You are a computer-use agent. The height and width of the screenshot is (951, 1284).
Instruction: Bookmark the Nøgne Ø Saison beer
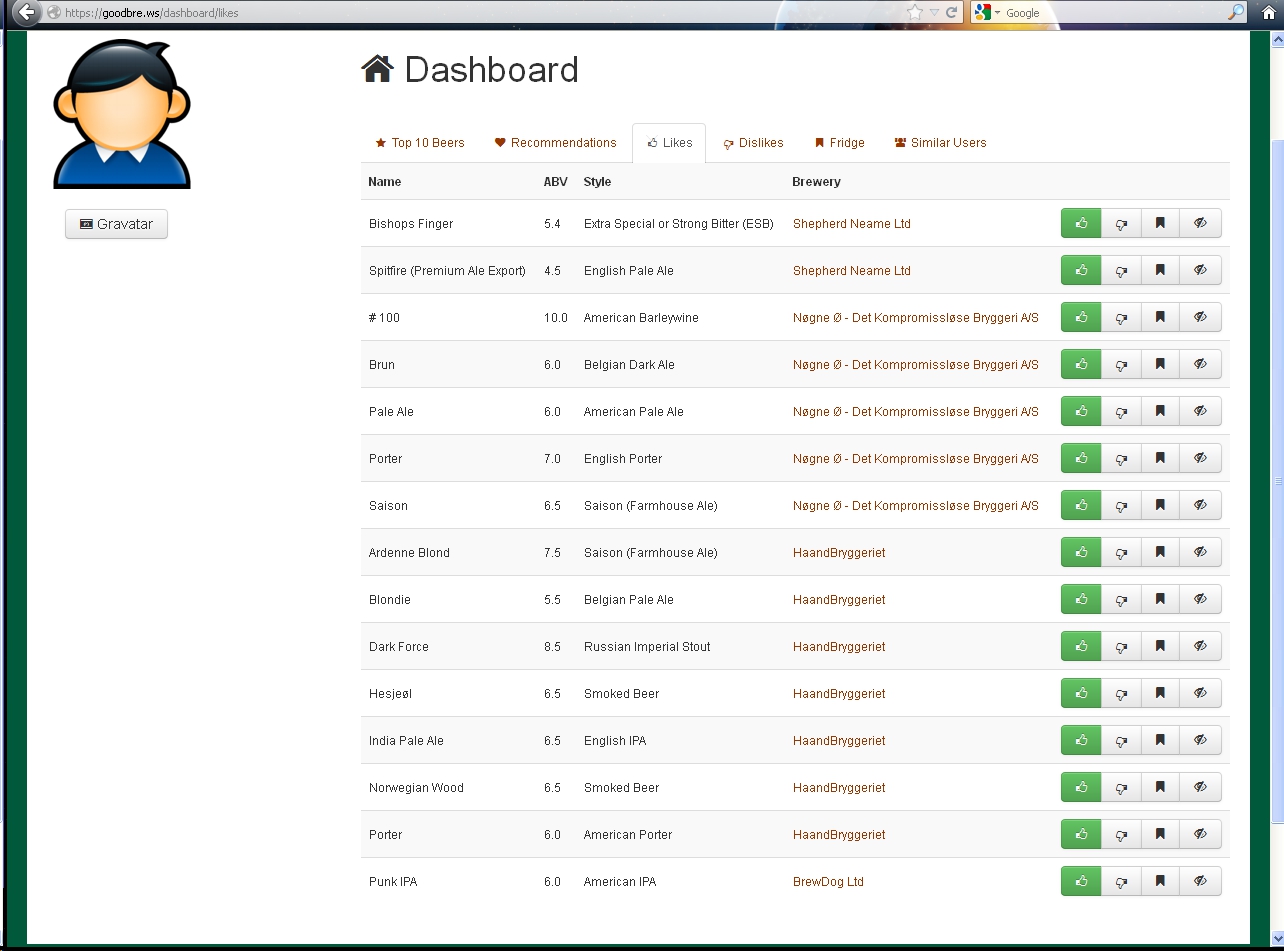pos(1160,506)
